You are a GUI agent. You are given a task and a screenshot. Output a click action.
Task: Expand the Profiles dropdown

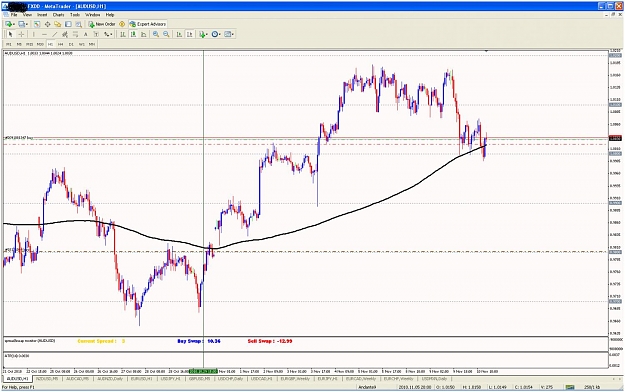tap(23, 24)
